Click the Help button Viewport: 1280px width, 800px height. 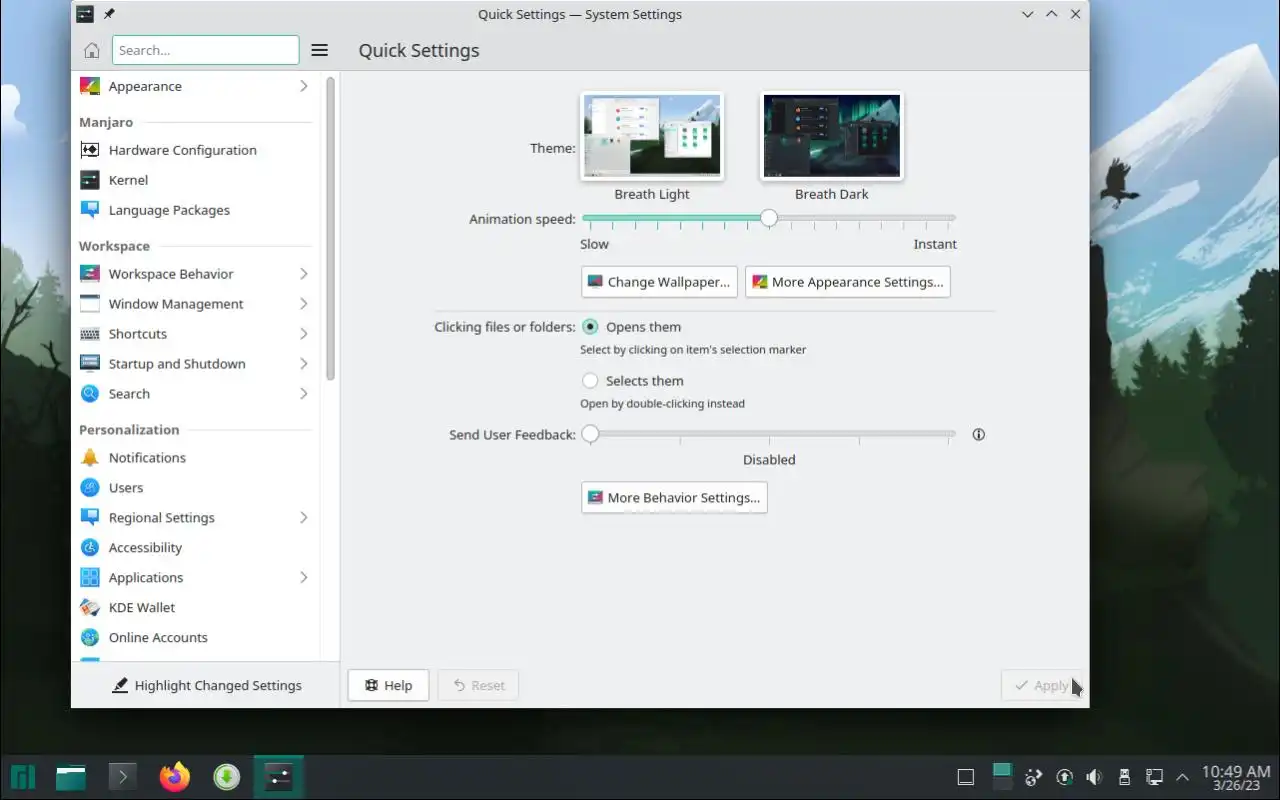click(x=388, y=685)
